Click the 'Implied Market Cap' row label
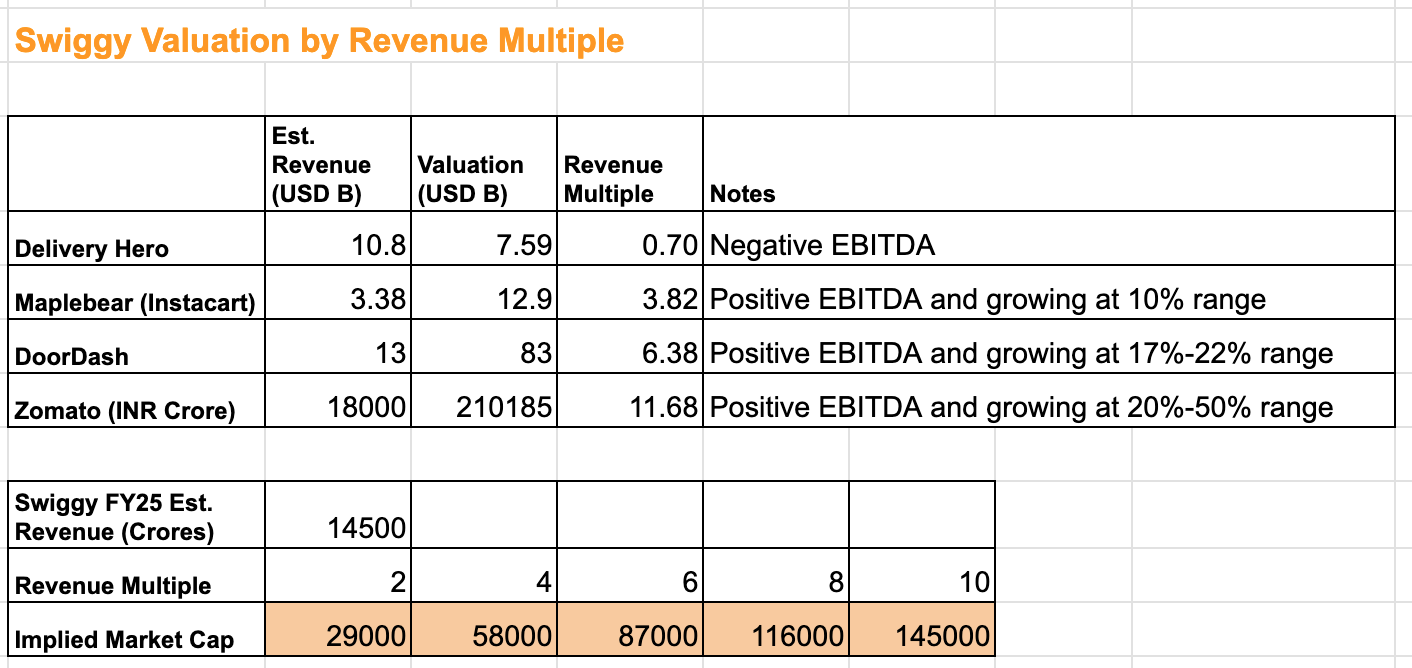1412x668 pixels. click(x=137, y=629)
